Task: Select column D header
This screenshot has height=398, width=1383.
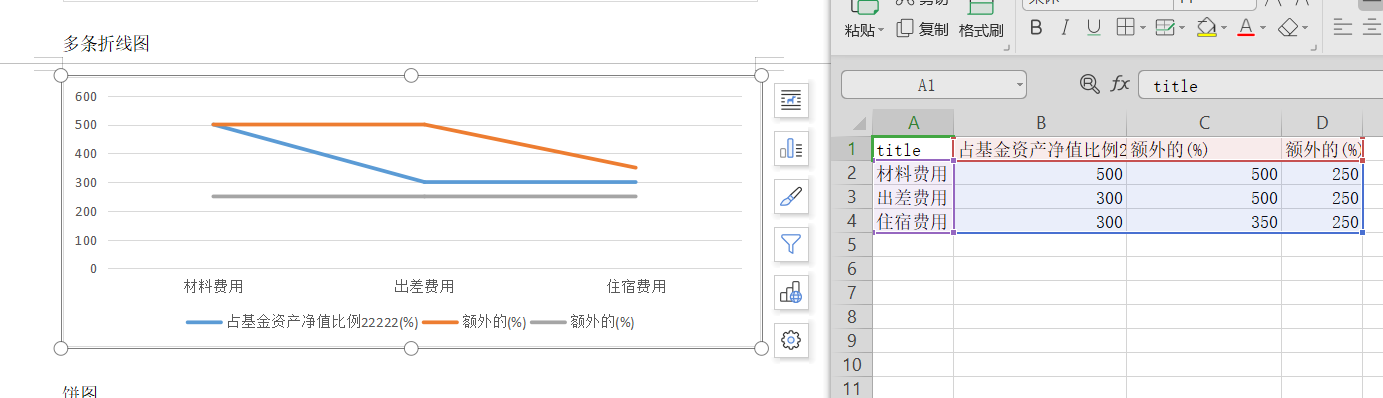Action: (x=1322, y=122)
